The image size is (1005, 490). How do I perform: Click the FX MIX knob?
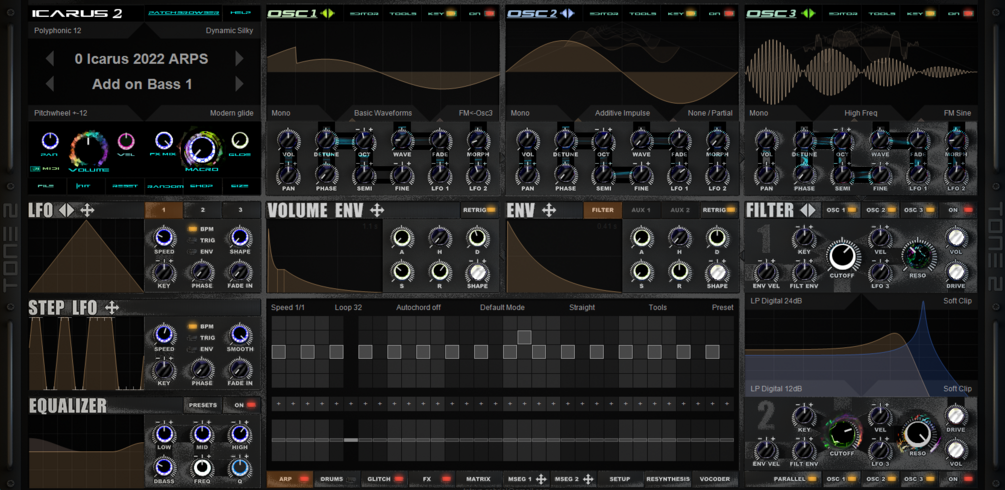(164, 140)
